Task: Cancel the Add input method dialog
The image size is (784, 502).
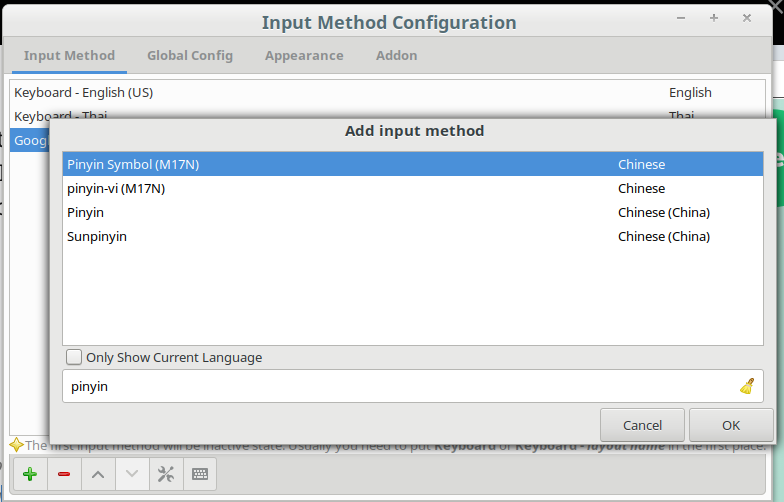Action: [x=642, y=425]
